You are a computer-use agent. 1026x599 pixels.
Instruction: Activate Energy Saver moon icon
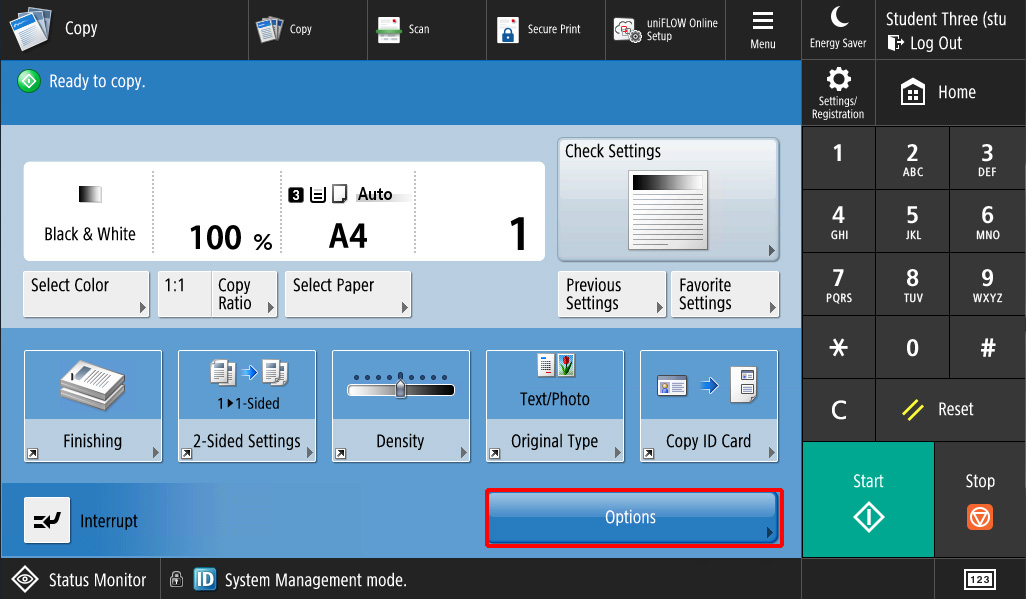tap(838, 28)
